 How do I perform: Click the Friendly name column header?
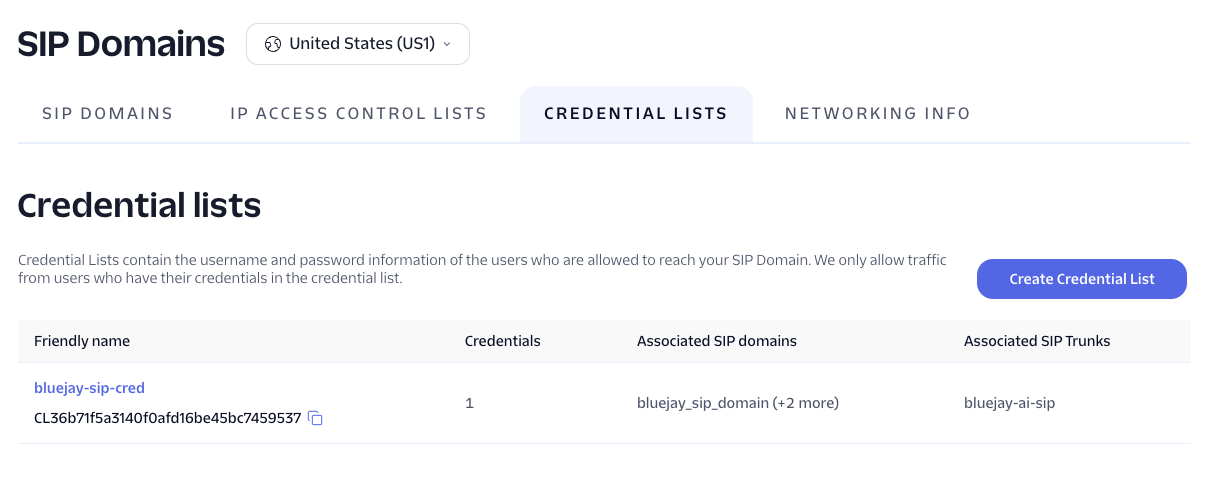pyautogui.click(x=82, y=341)
